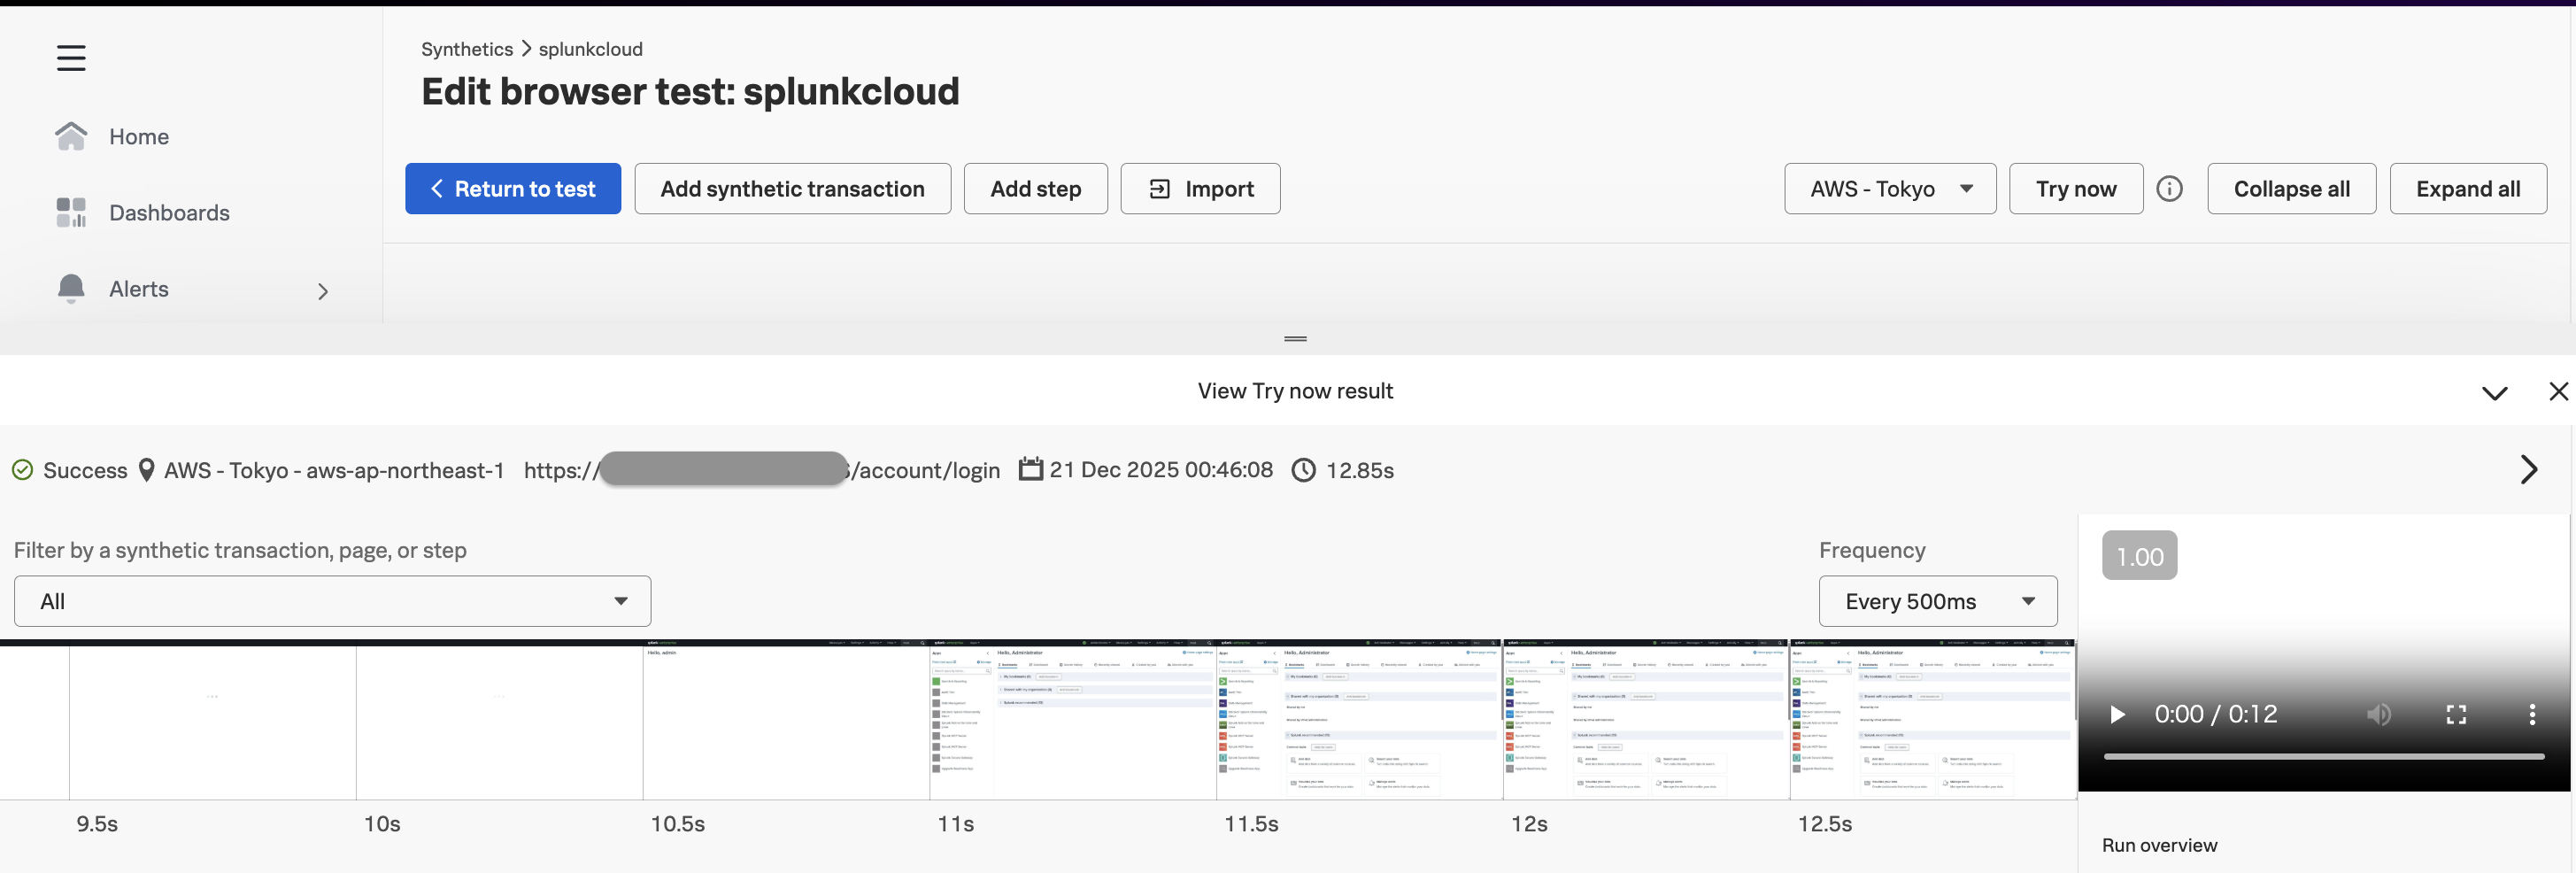Click Expand all
Screen dimensions: 2576x873
click(x=2468, y=188)
